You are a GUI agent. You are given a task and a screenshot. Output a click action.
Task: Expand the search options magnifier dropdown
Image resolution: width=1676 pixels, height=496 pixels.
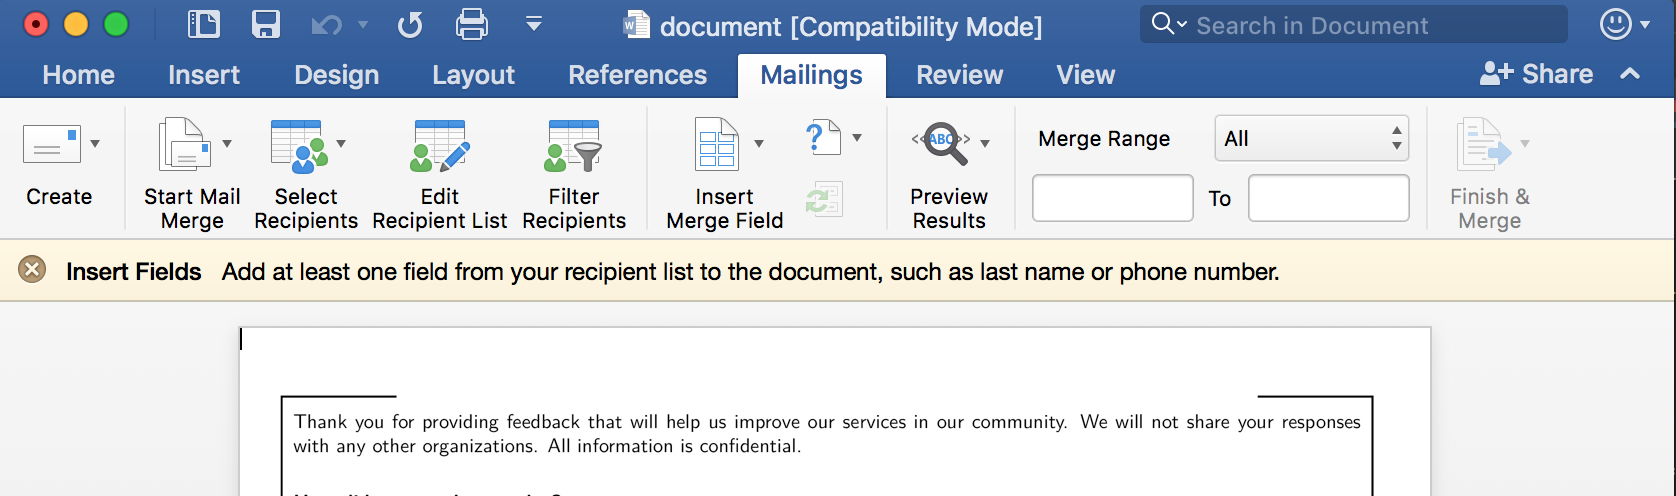pos(1169,23)
